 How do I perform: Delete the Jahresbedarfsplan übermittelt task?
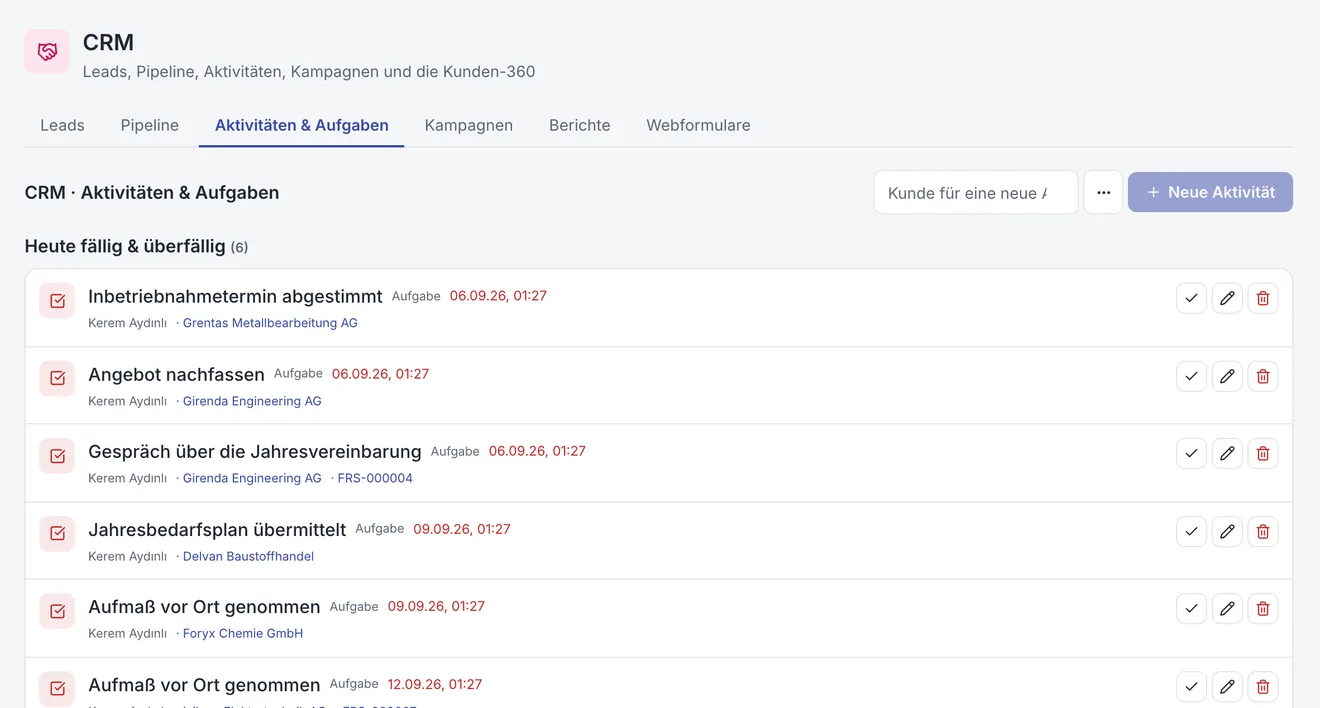tap(1263, 531)
